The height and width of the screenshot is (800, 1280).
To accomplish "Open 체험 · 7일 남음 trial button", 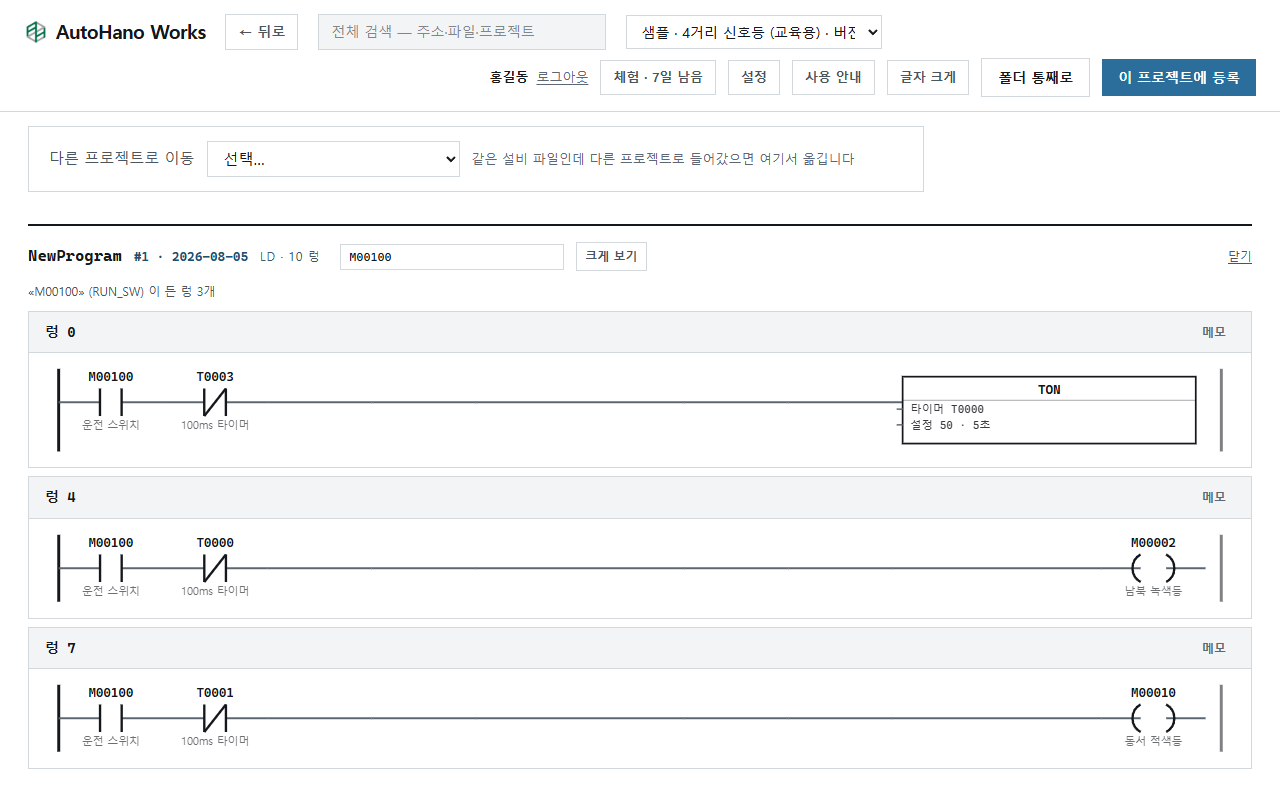I will coord(658,77).
